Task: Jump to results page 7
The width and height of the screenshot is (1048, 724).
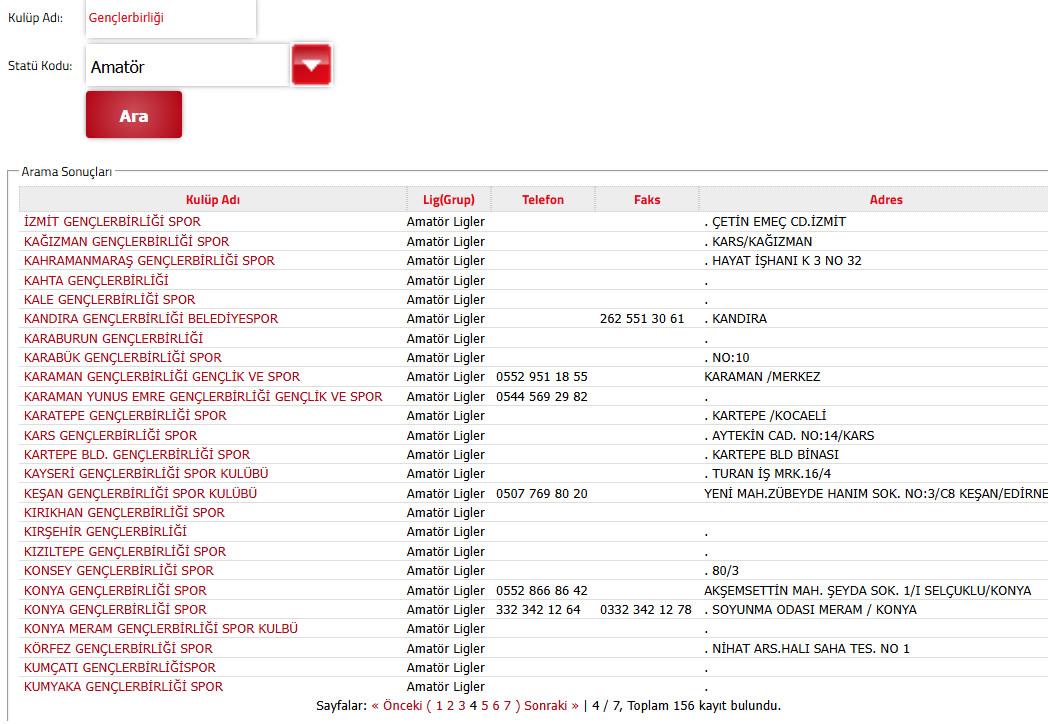Action: 507,706
